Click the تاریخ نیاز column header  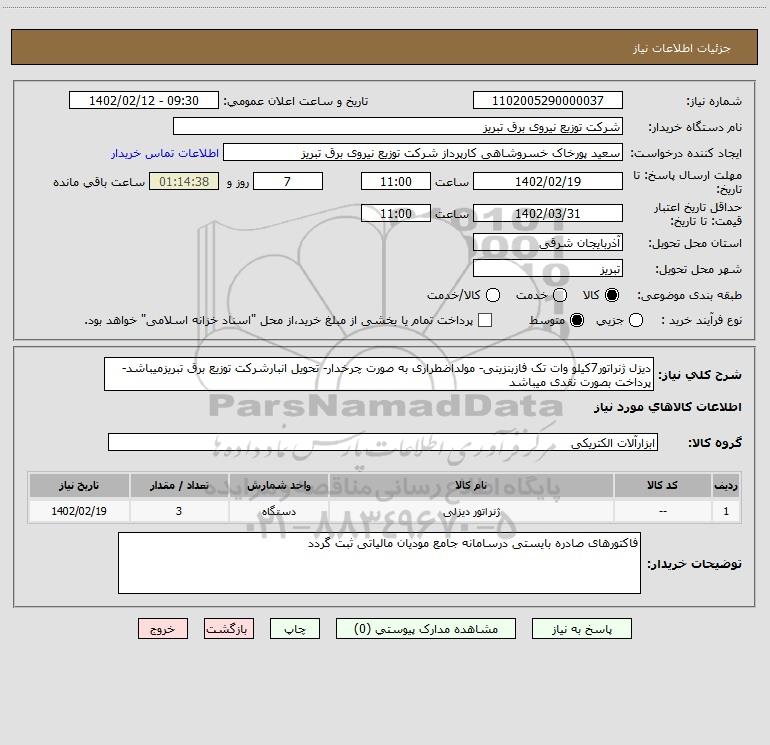click(79, 485)
